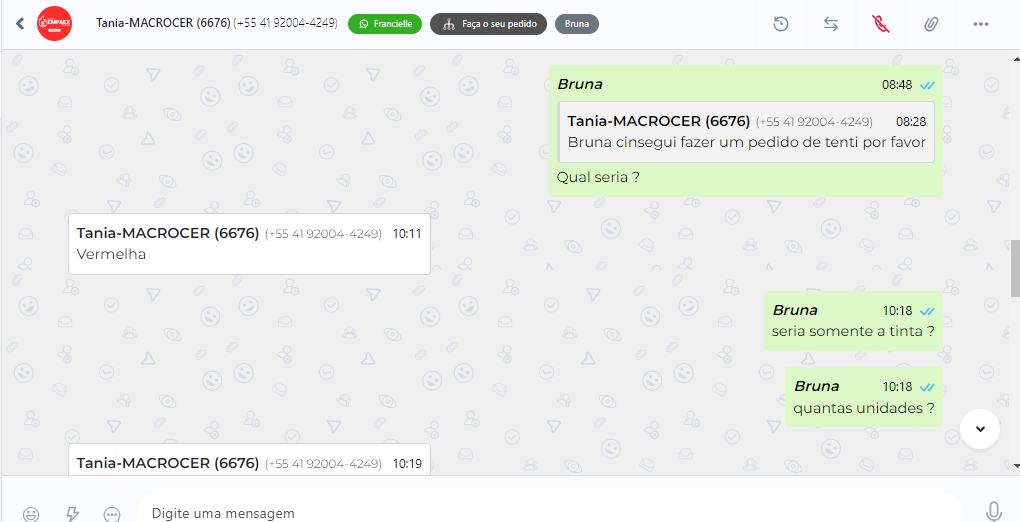This screenshot has height=522, width=1020.
Task: Open the three-dots more options menu
Action: click(981, 24)
